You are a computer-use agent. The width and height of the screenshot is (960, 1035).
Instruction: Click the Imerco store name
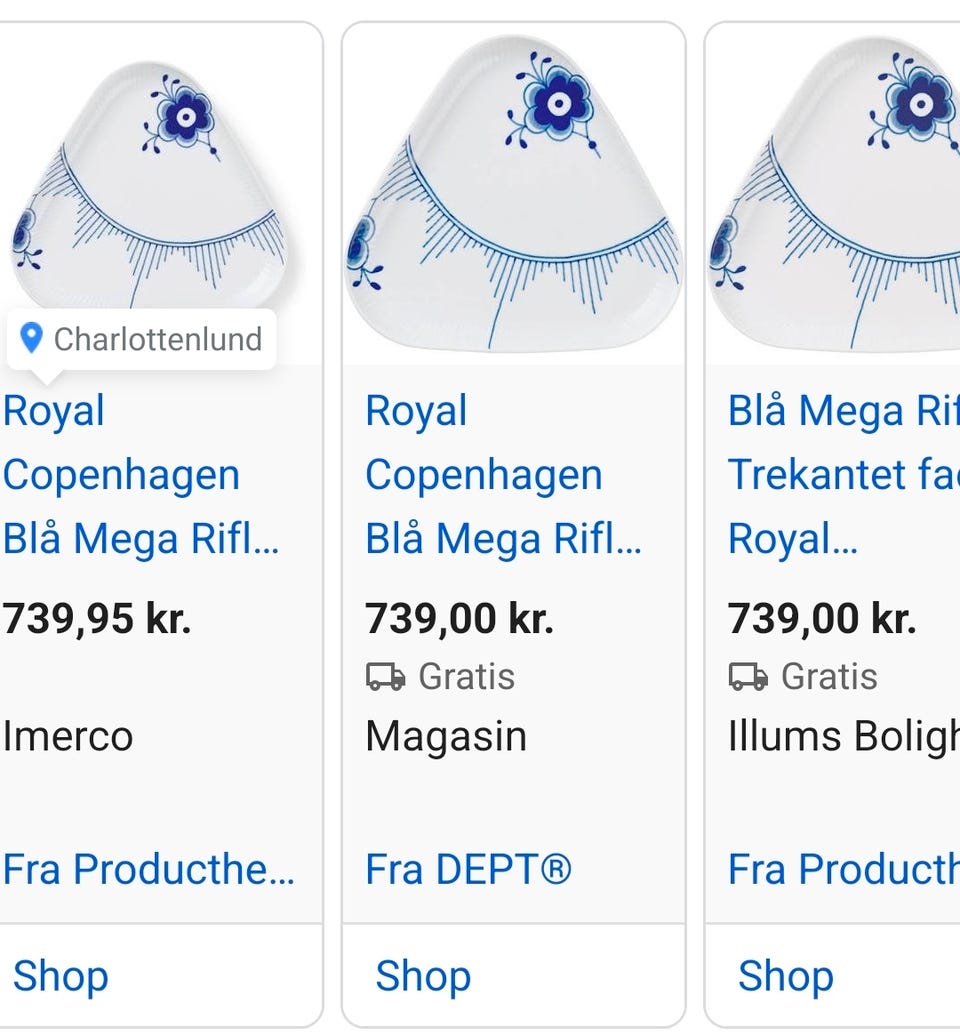(68, 736)
